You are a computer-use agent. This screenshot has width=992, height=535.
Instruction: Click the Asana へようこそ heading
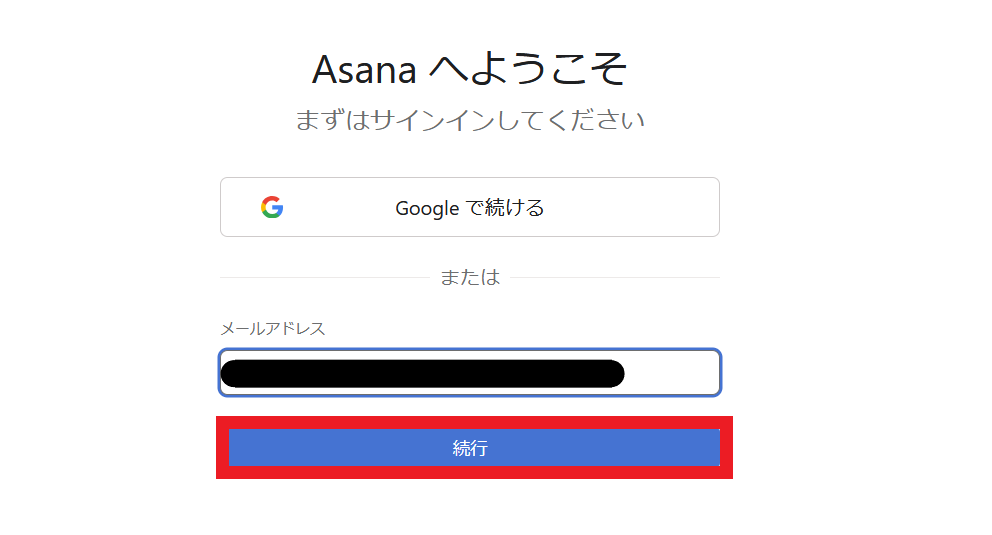coord(469,69)
